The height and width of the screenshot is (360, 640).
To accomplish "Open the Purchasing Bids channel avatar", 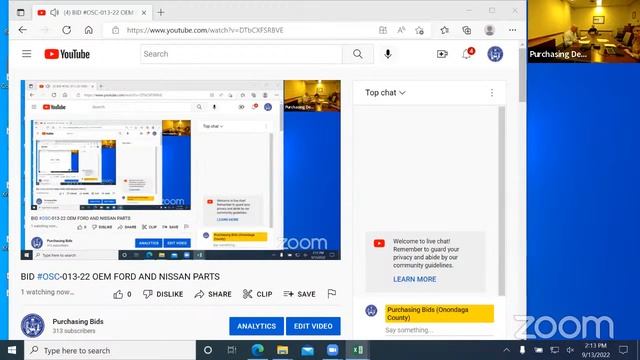I will click(33, 326).
